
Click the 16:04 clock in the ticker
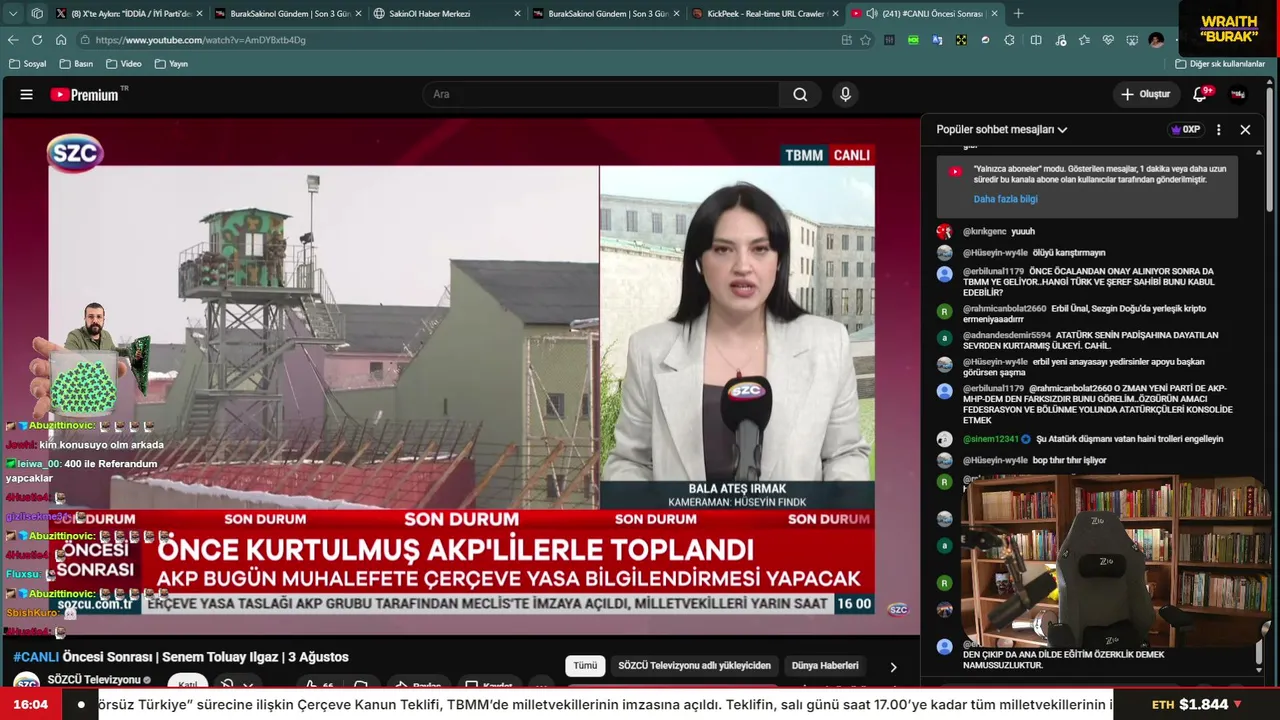(31, 704)
